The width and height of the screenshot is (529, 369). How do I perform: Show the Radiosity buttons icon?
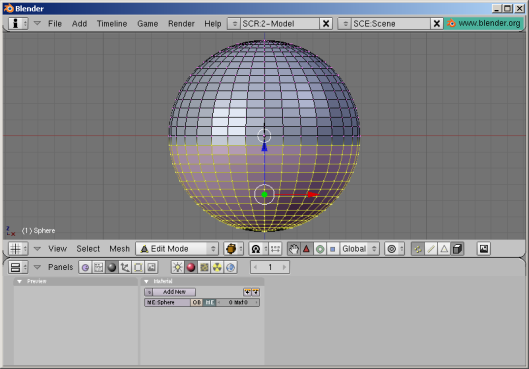coord(217,267)
